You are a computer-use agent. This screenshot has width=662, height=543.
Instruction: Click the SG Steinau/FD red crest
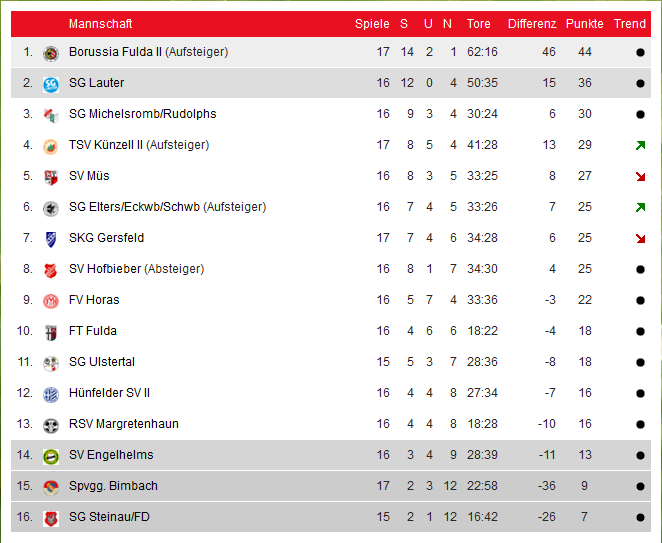[x=51, y=519]
